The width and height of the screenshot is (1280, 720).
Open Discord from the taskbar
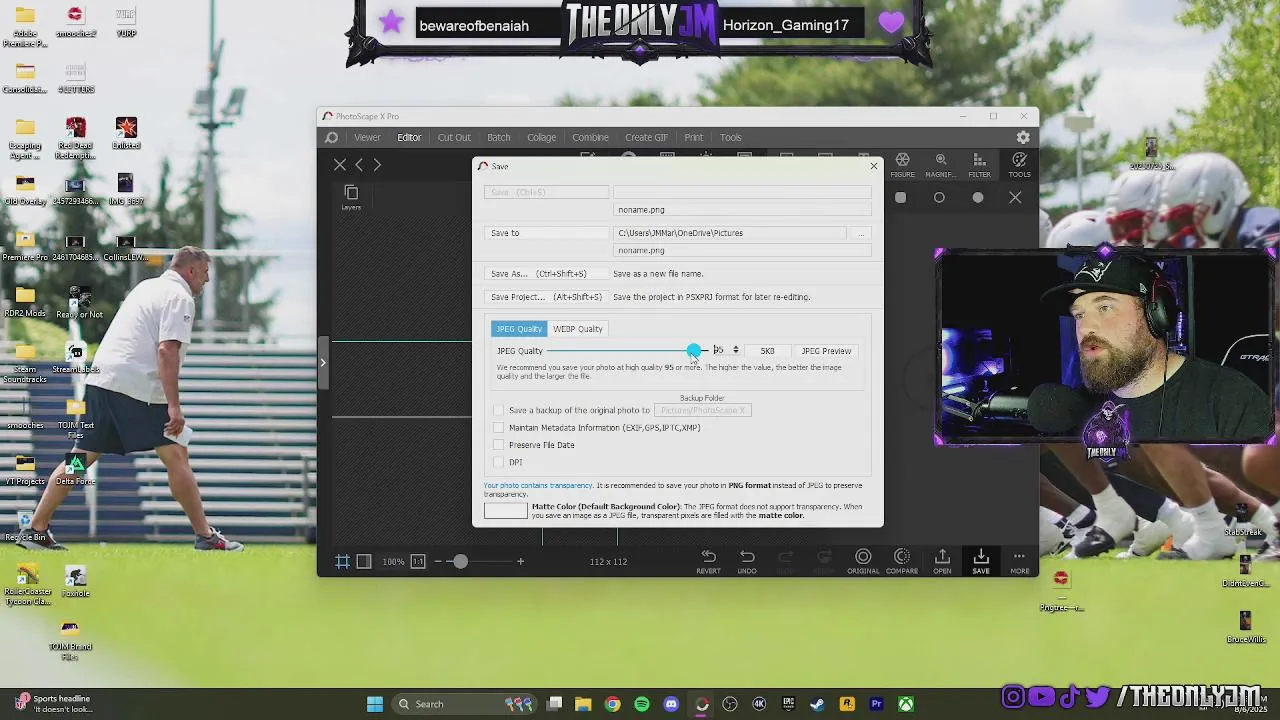[671, 704]
